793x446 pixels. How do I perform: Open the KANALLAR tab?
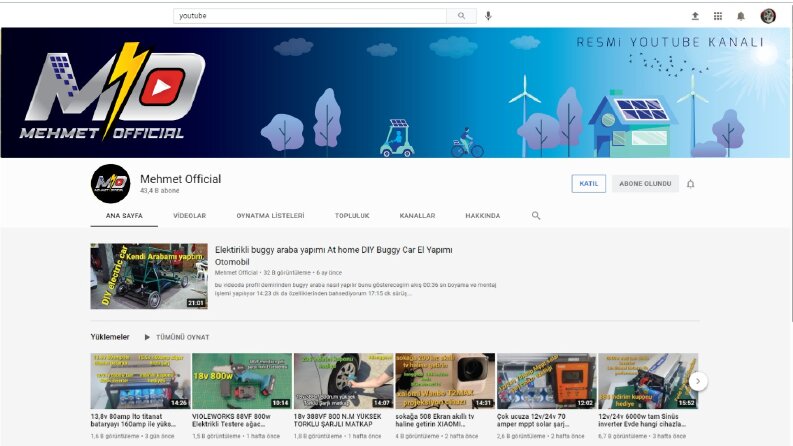coord(417,215)
